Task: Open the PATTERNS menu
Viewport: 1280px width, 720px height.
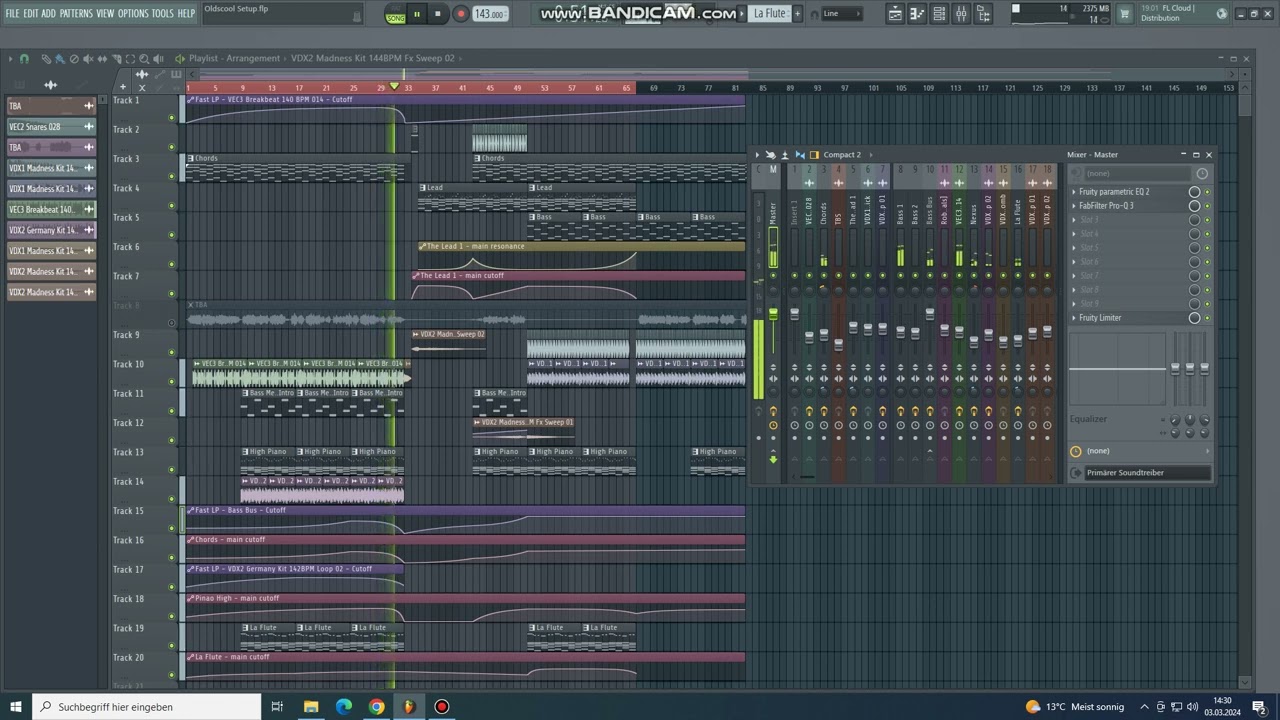Action: [76, 13]
